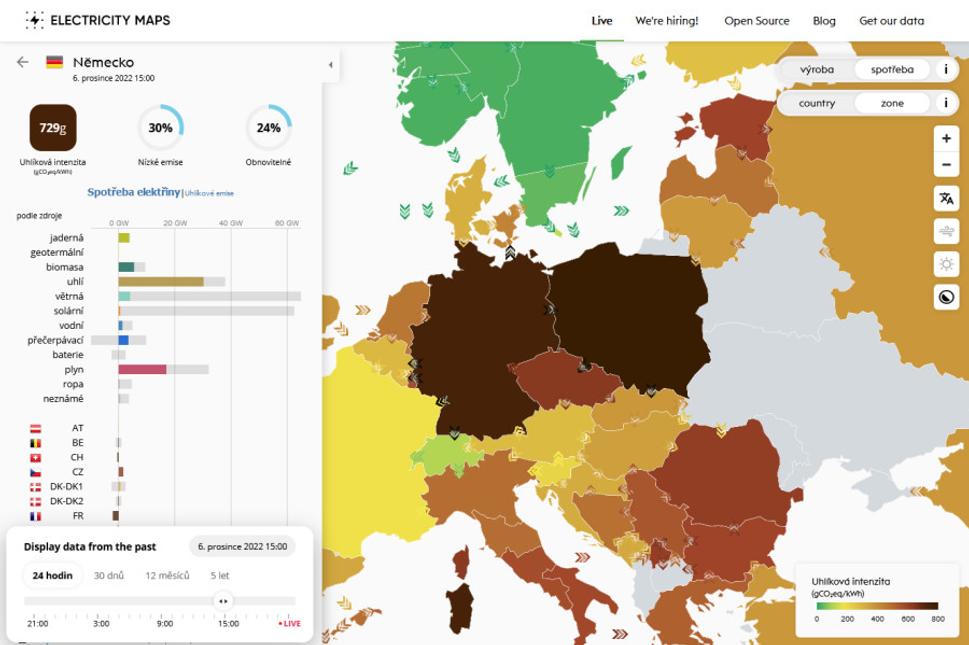Select the 30 dnů time range
The width and height of the screenshot is (969, 645).
tap(109, 575)
